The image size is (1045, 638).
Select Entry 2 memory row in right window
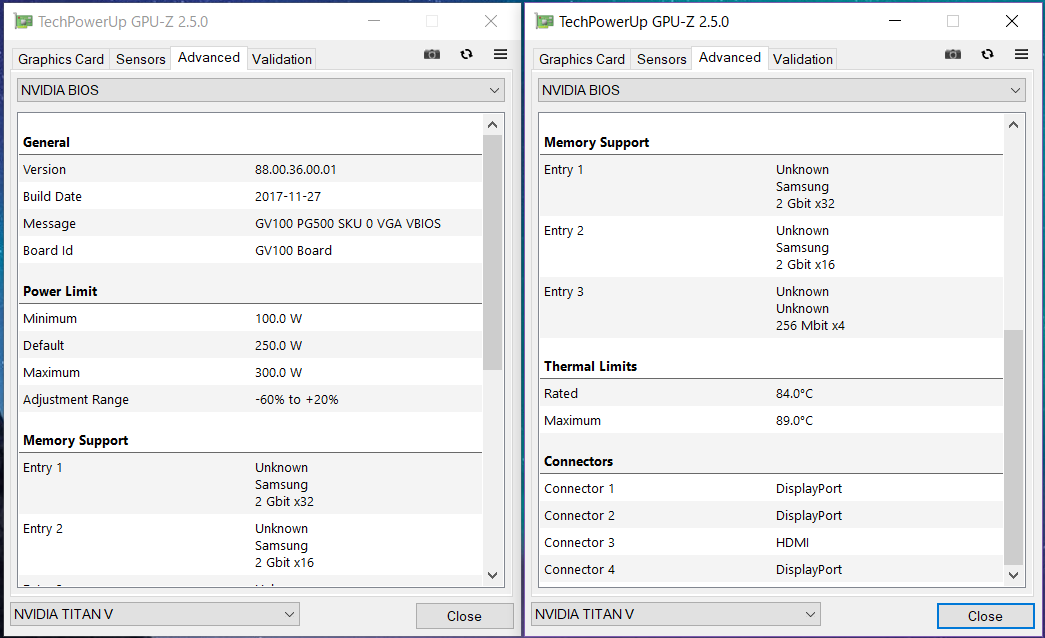coord(772,247)
